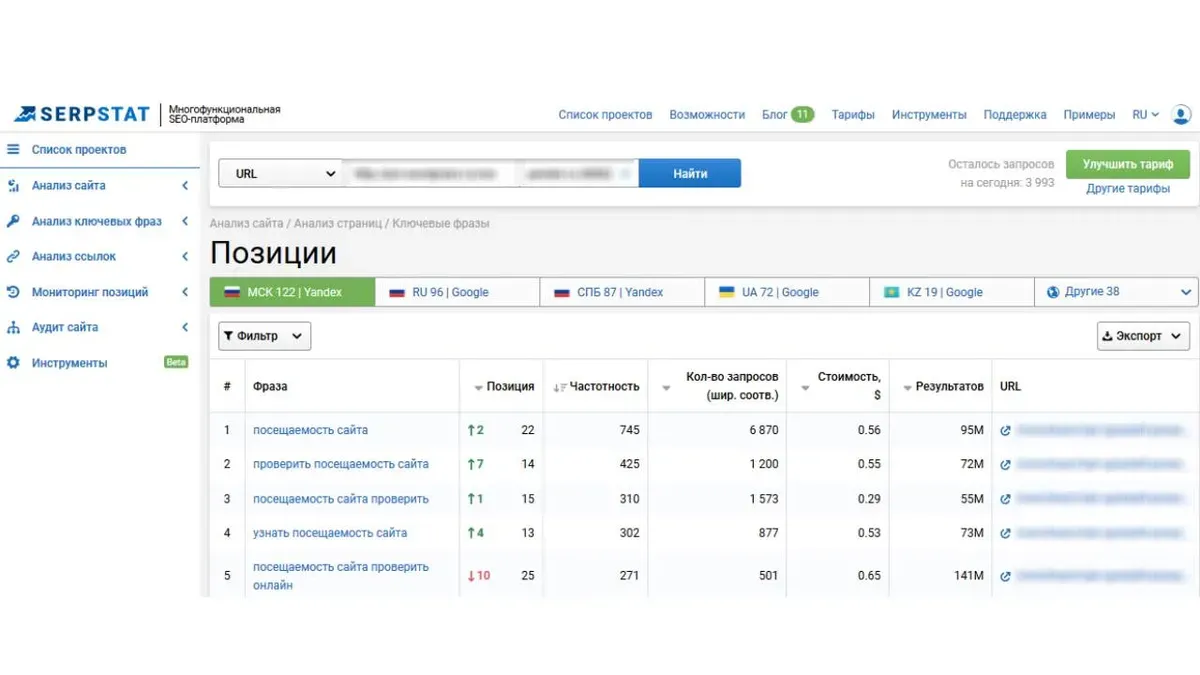Open Поддержка in top navigation

pos(1015,115)
